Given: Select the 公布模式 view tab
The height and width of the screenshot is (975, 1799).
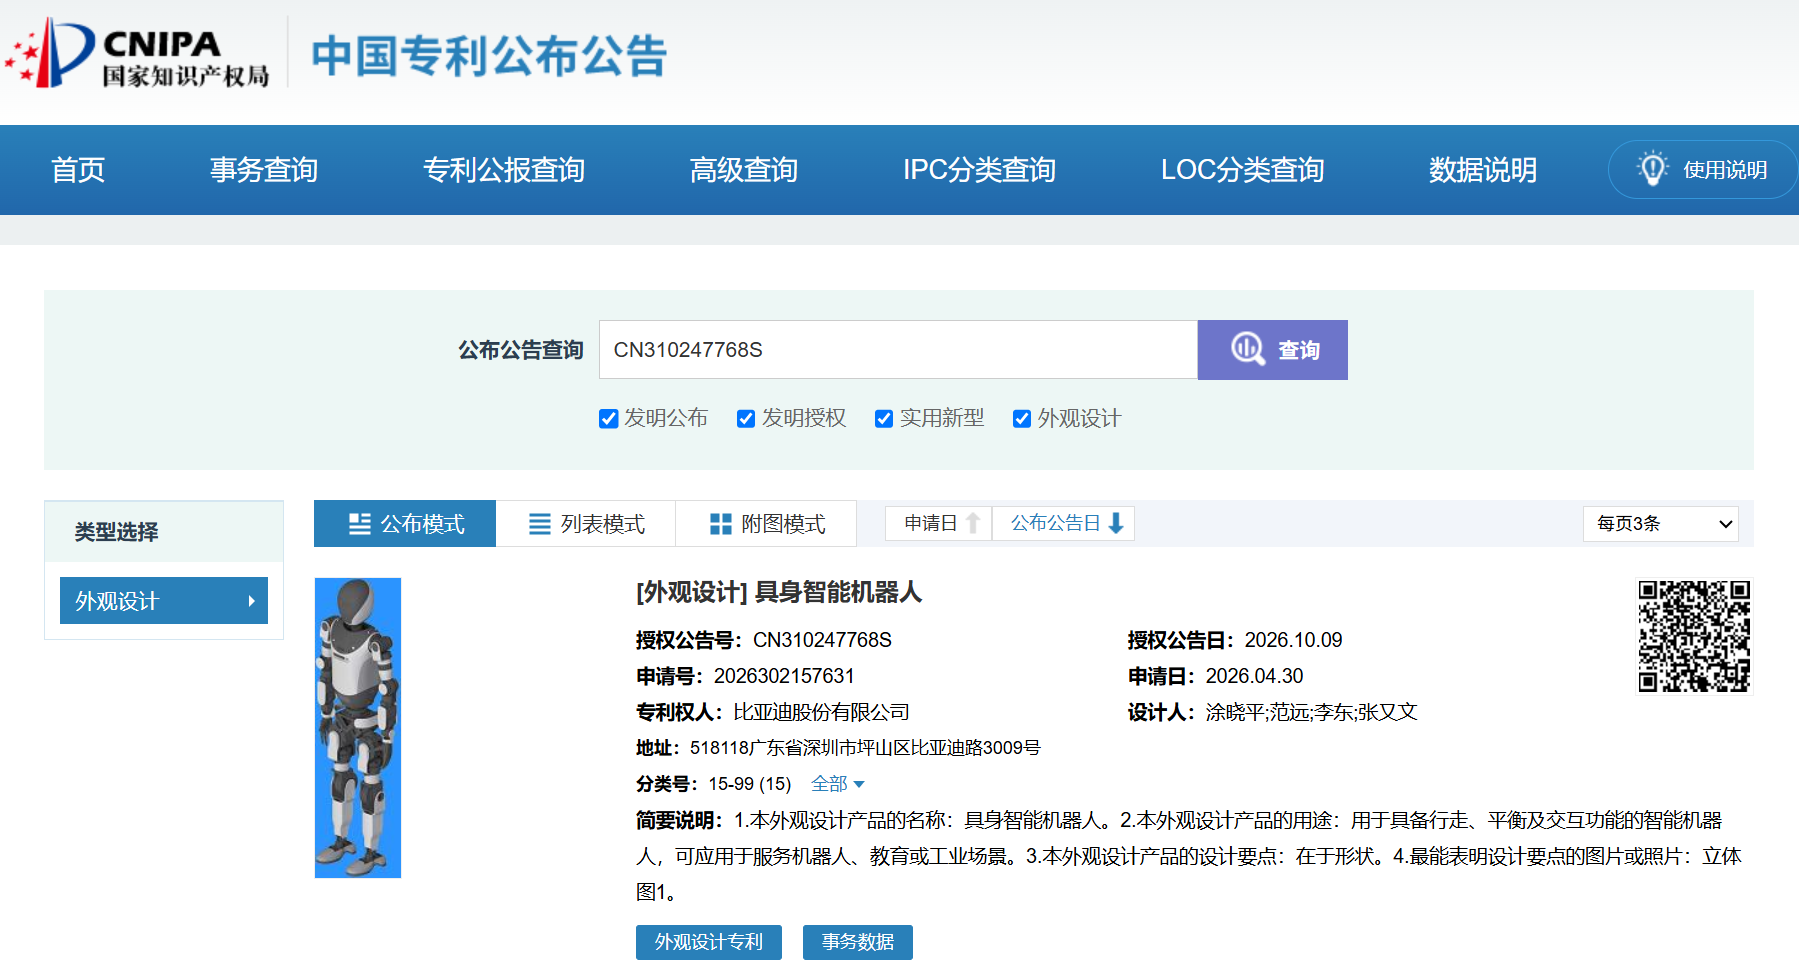Looking at the screenshot, I should click(405, 524).
